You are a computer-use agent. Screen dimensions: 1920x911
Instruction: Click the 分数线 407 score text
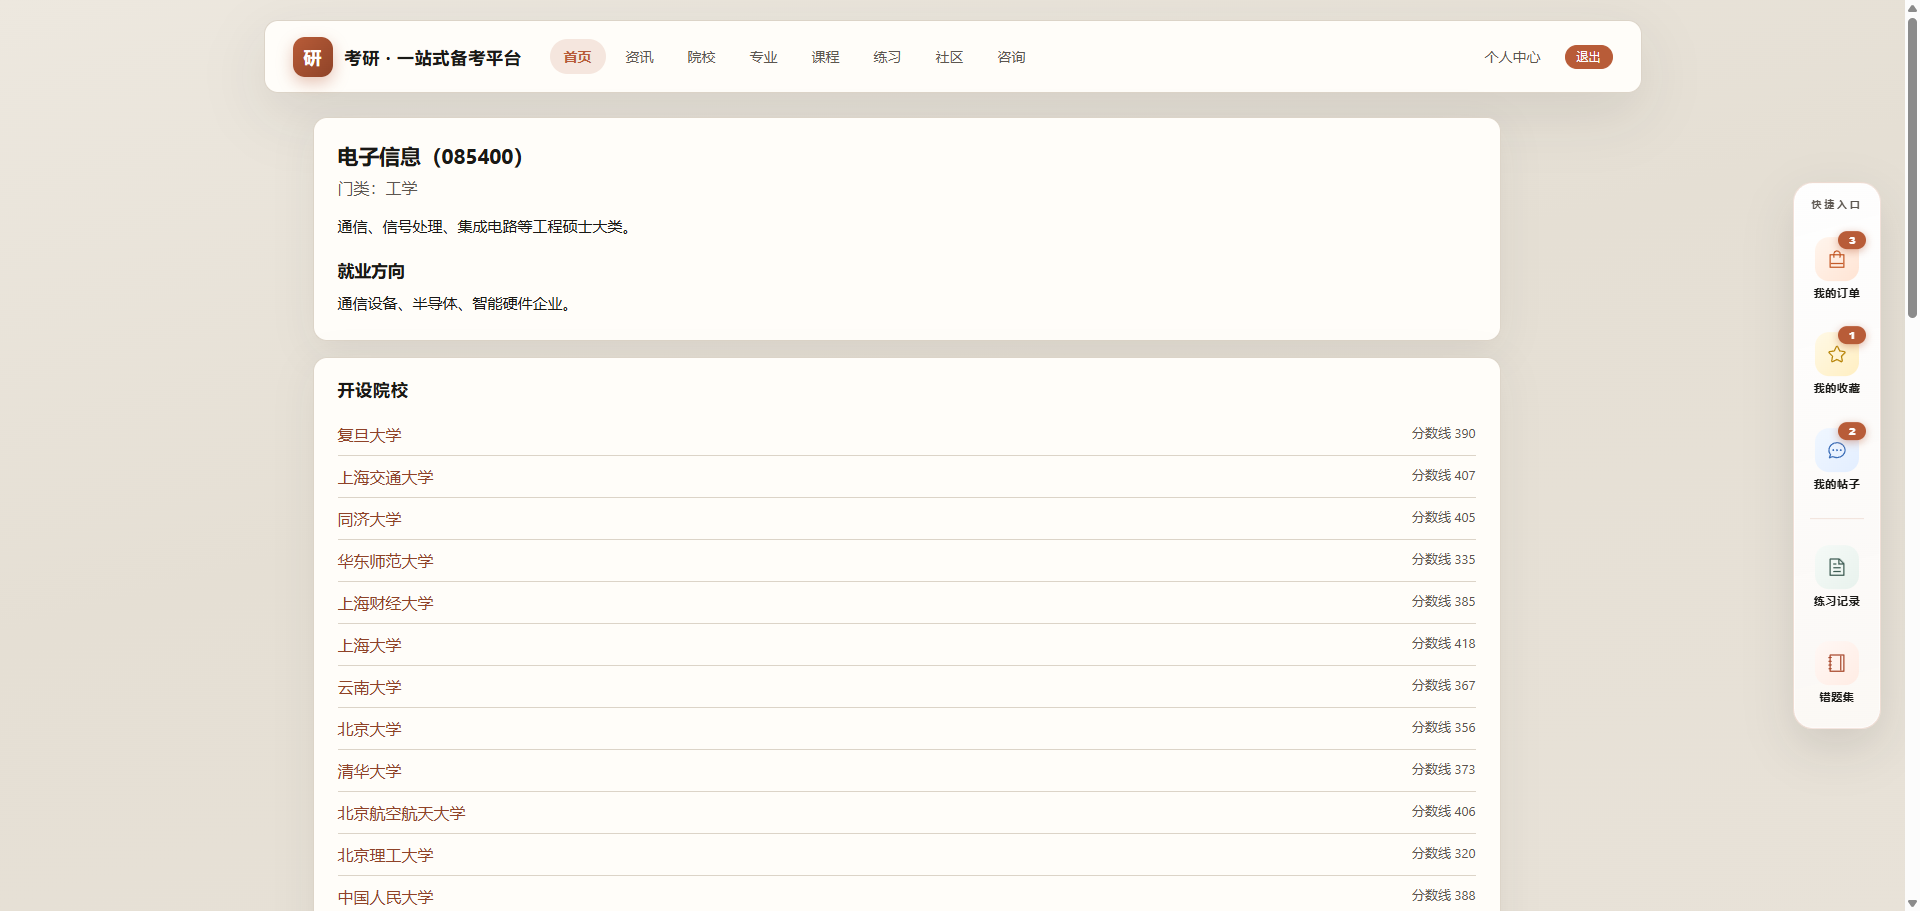(1443, 475)
